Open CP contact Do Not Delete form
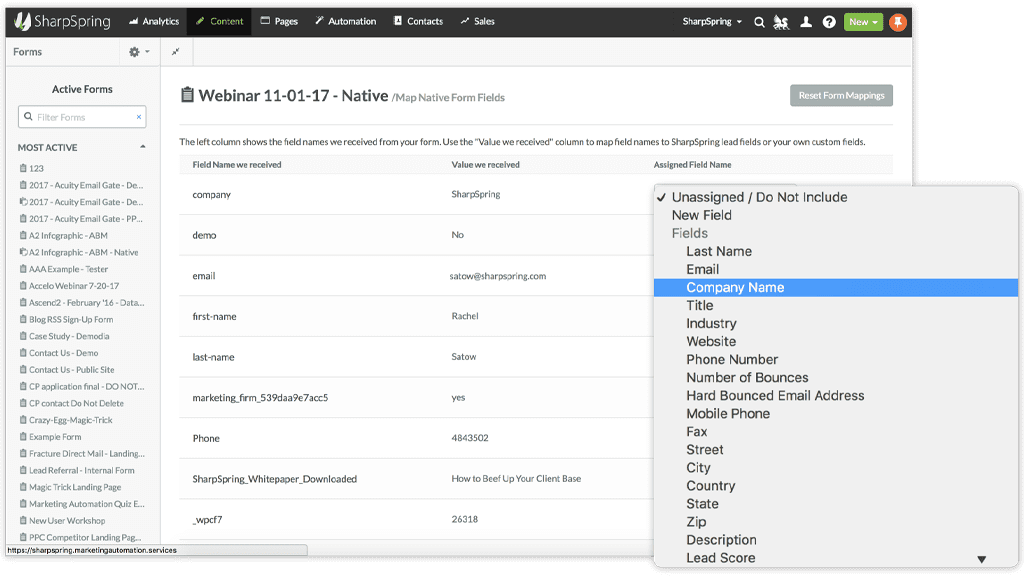 (76, 404)
